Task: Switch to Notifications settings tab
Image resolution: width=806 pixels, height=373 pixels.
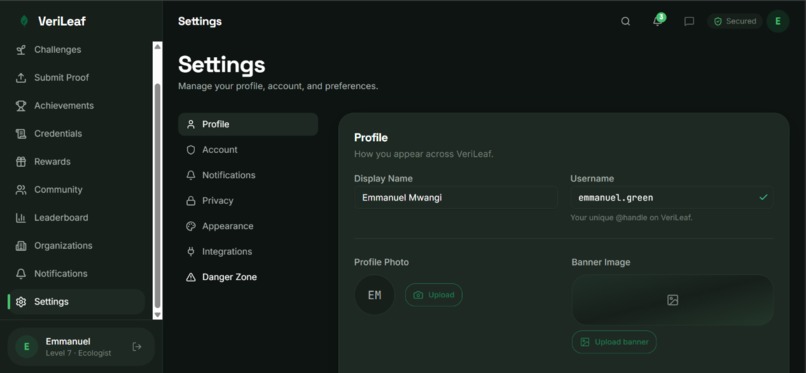Action: coord(248,175)
